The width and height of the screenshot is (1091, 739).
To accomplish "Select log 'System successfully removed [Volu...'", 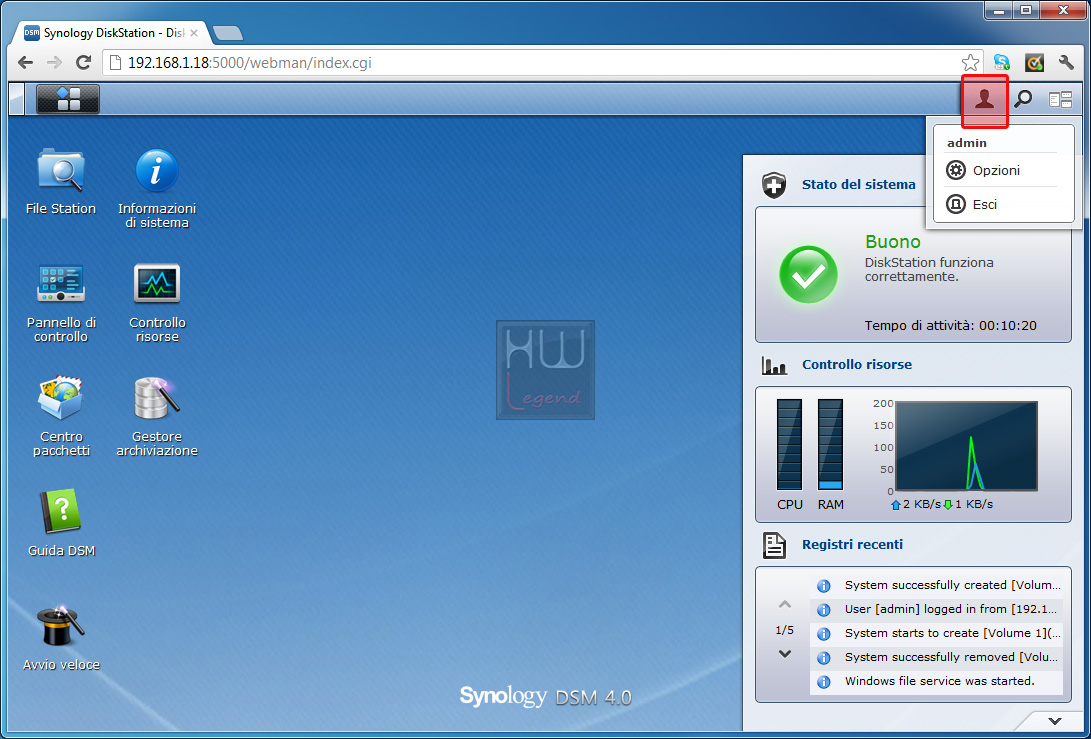I will tap(937, 657).
